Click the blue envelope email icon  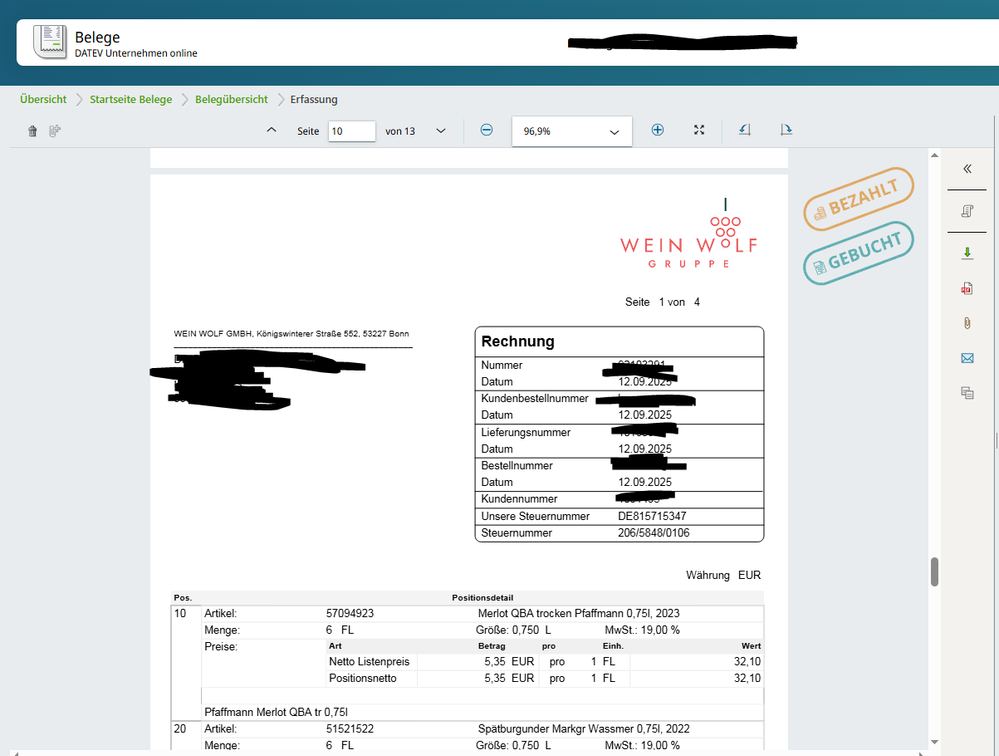click(967, 358)
